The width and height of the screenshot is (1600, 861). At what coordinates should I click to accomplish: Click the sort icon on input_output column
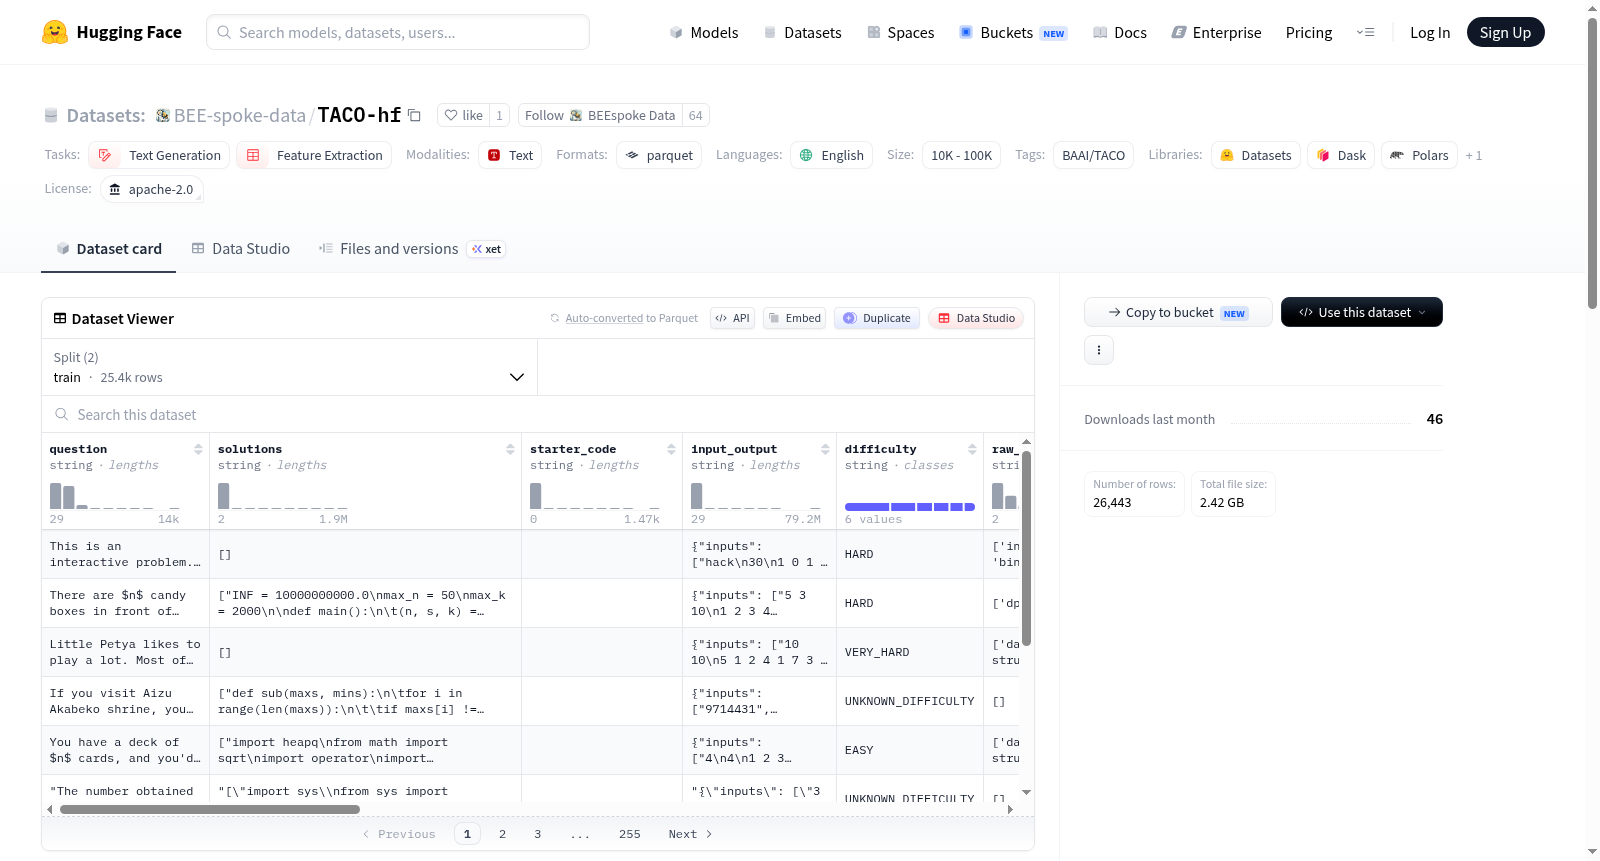[825, 449]
